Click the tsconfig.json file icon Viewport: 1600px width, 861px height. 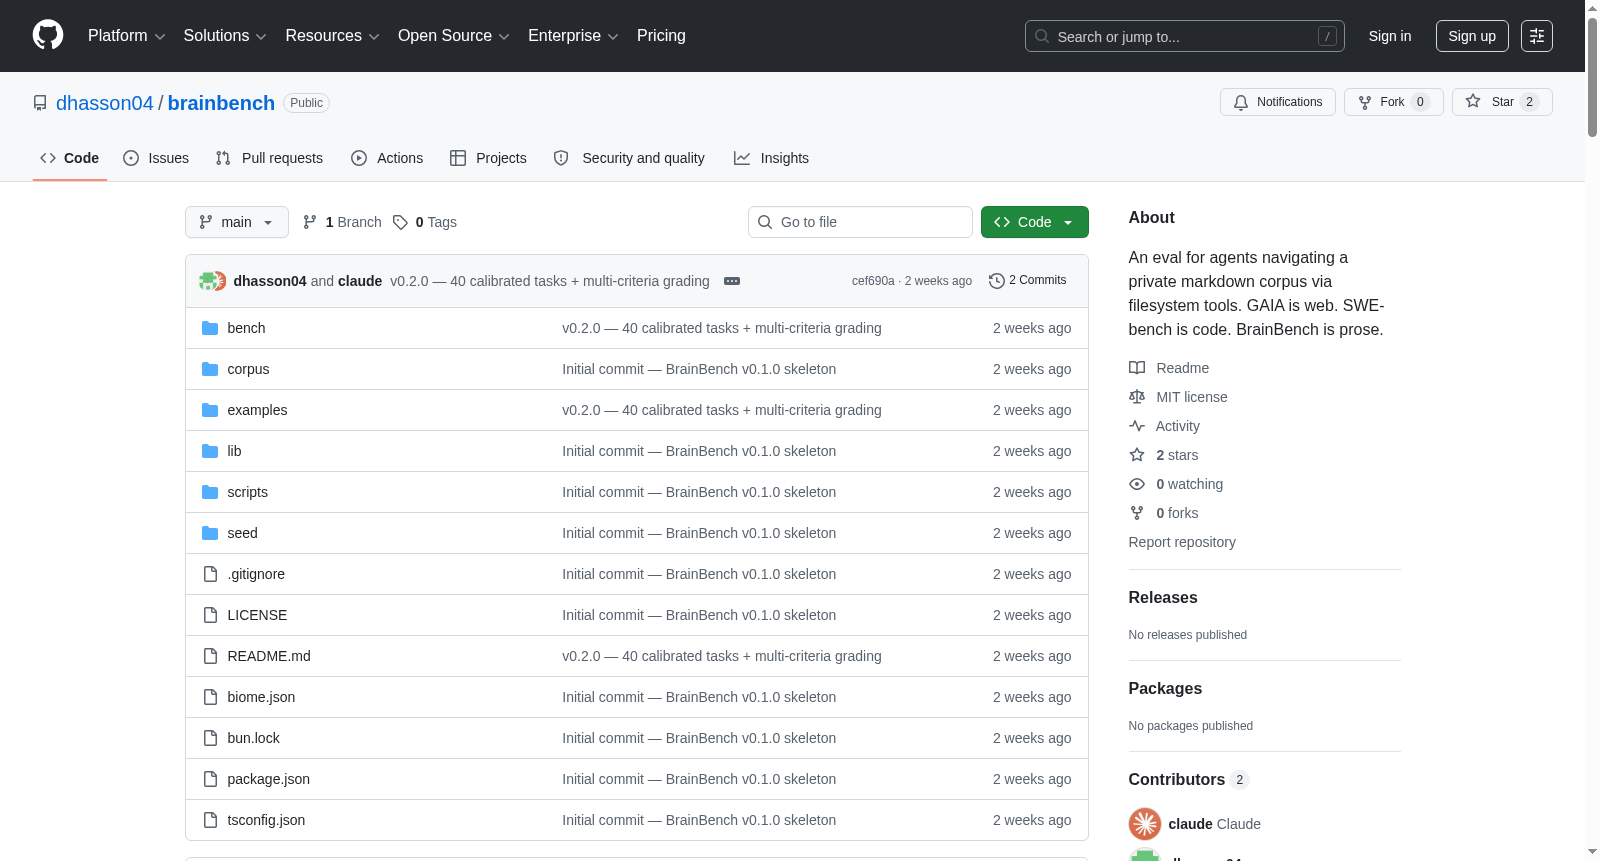click(x=210, y=820)
